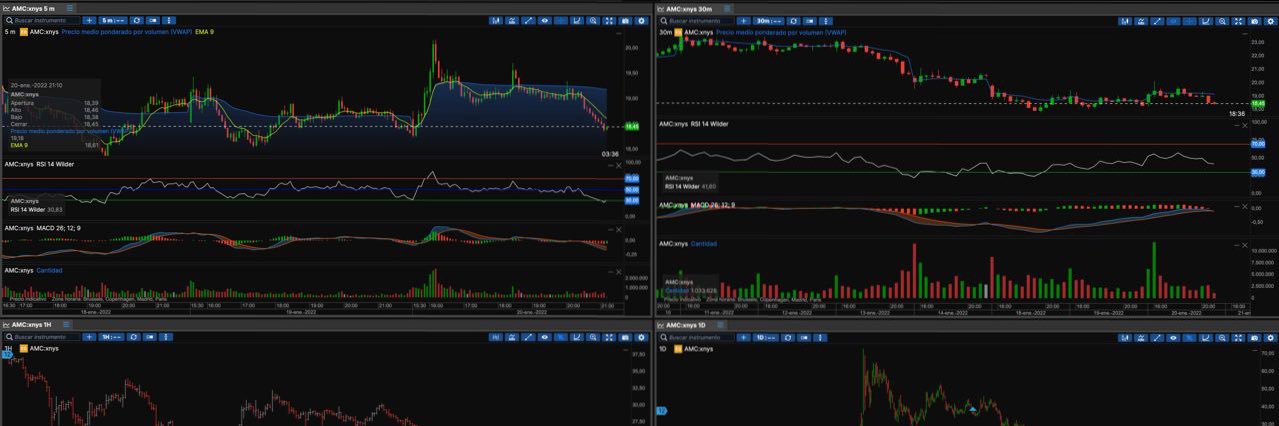
Task: Open settings gear of 30m chart
Action: point(1270,20)
